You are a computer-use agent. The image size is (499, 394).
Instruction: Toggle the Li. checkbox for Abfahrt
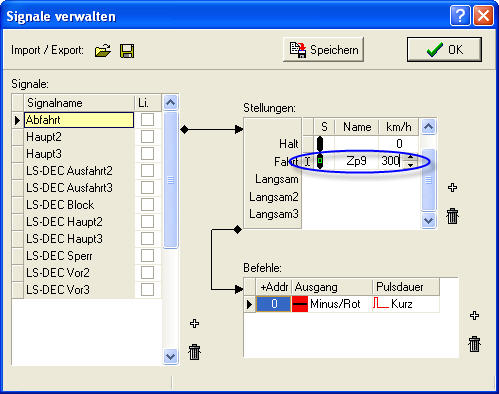point(147,119)
